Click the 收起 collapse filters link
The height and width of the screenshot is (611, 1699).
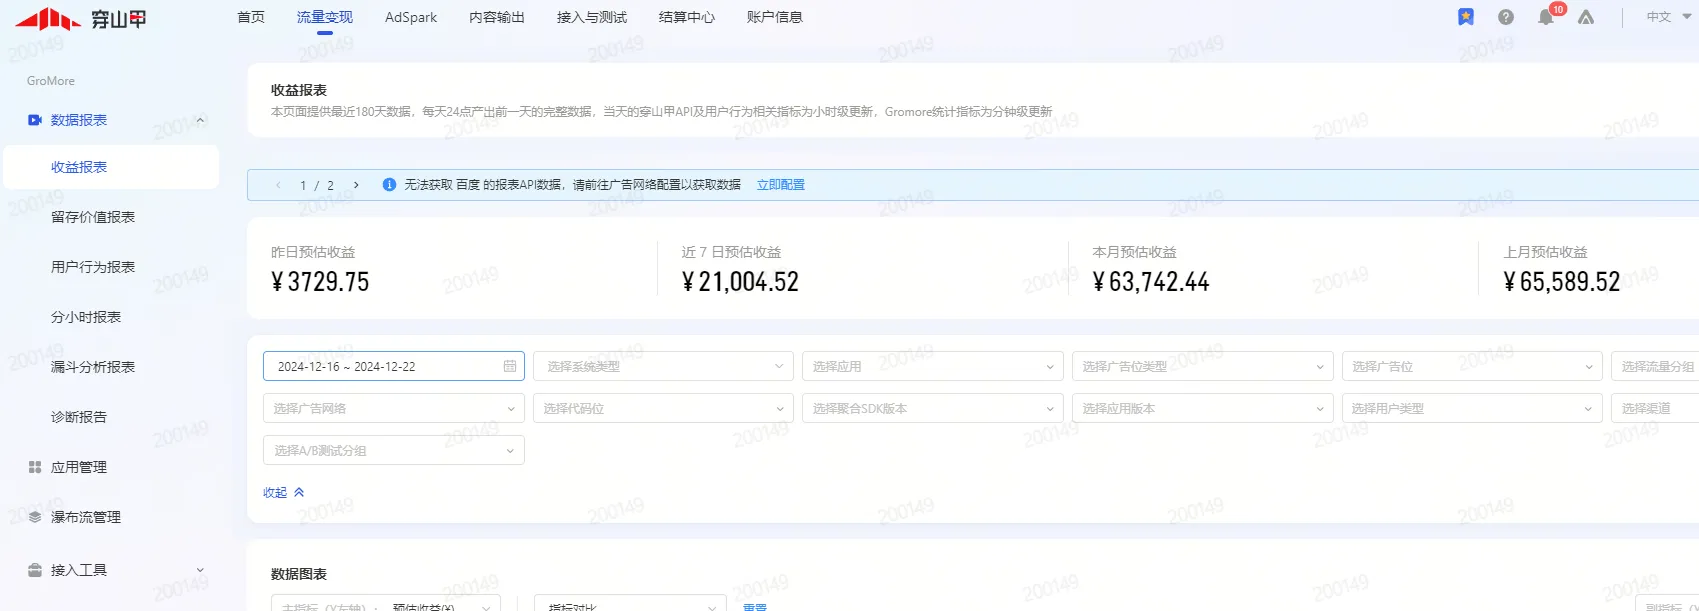tap(275, 492)
